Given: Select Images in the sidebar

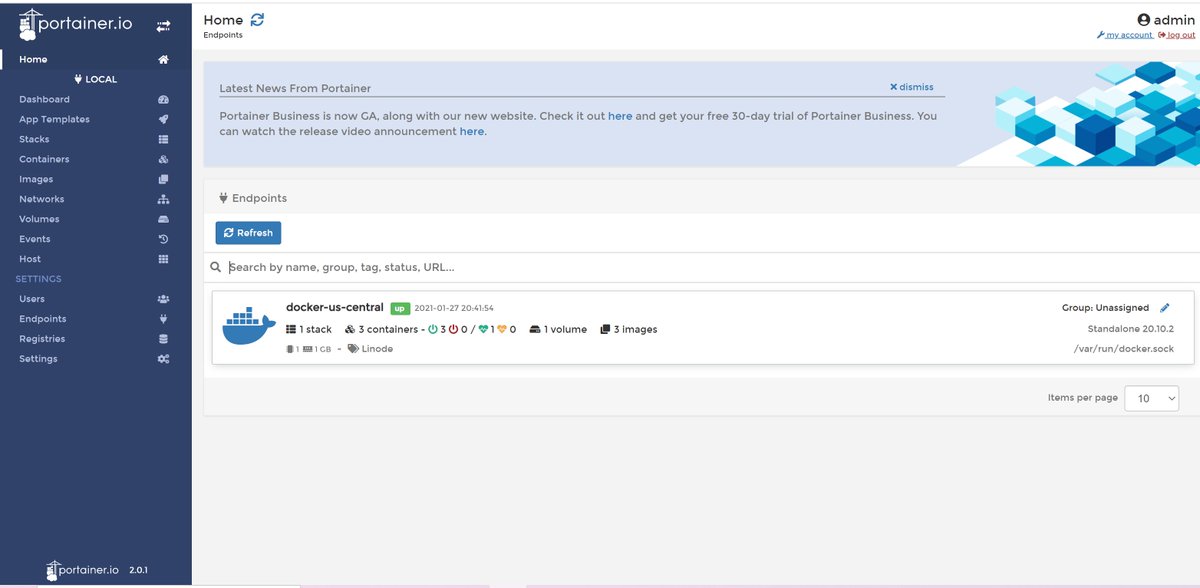Looking at the screenshot, I should pyautogui.click(x=36, y=179).
